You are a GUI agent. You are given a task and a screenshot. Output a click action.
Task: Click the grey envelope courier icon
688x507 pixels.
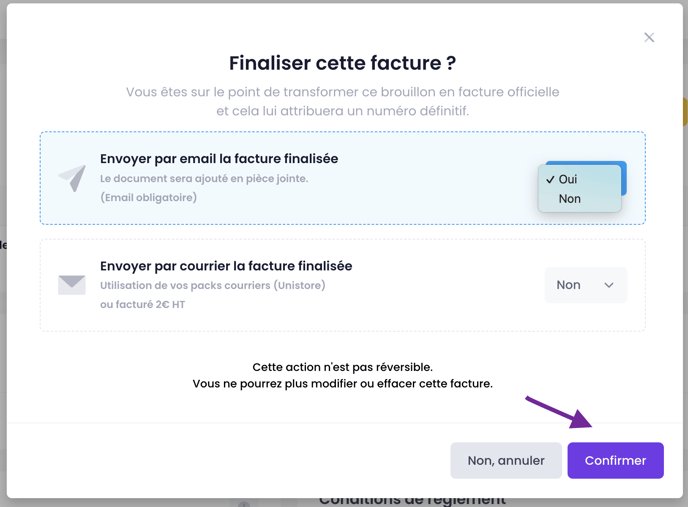(72, 285)
